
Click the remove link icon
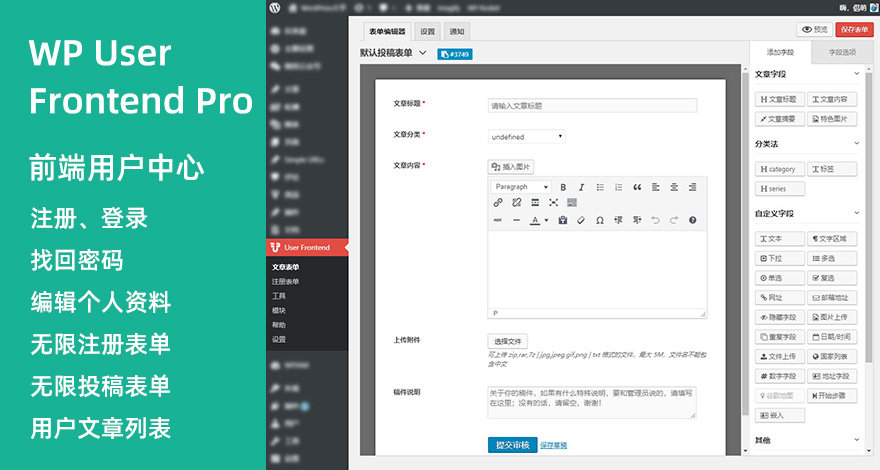[516, 203]
